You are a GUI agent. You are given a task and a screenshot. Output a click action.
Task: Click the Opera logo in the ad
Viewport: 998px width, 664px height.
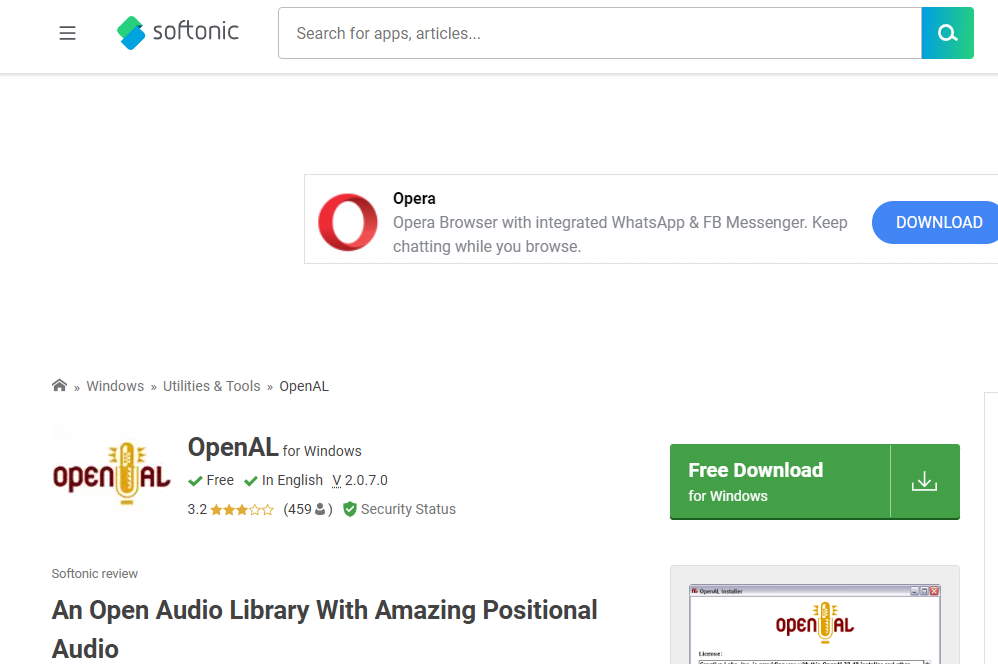coord(348,222)
